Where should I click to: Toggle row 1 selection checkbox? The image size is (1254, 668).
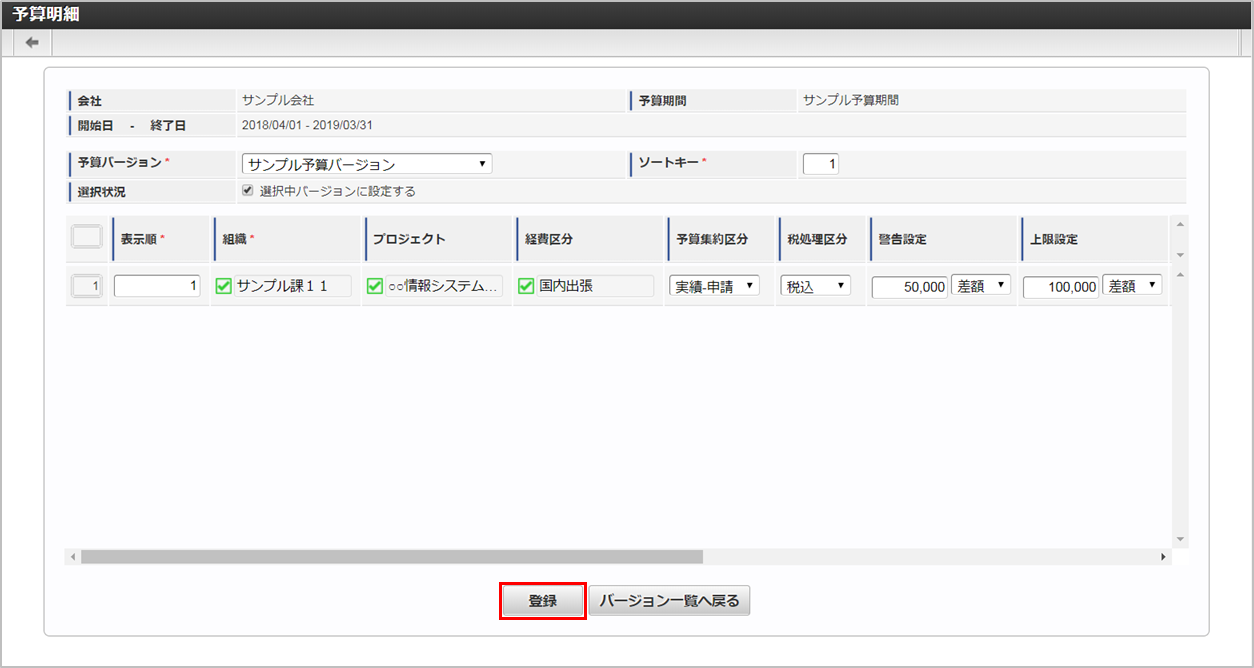coord(87,286)
